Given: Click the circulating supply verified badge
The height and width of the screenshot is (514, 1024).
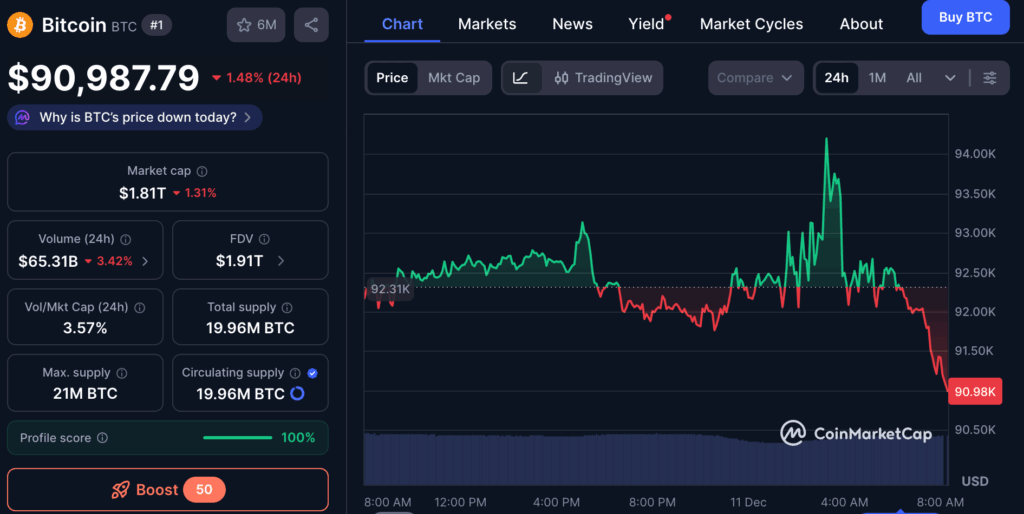Looking at the screenshot, I should click(x=312, y=373).
